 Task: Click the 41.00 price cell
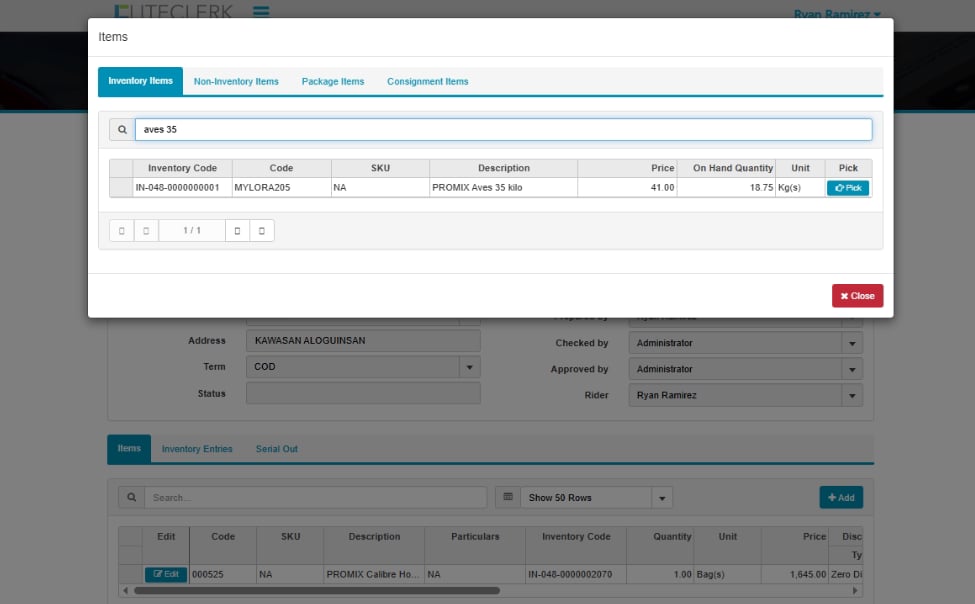[627, 188]
